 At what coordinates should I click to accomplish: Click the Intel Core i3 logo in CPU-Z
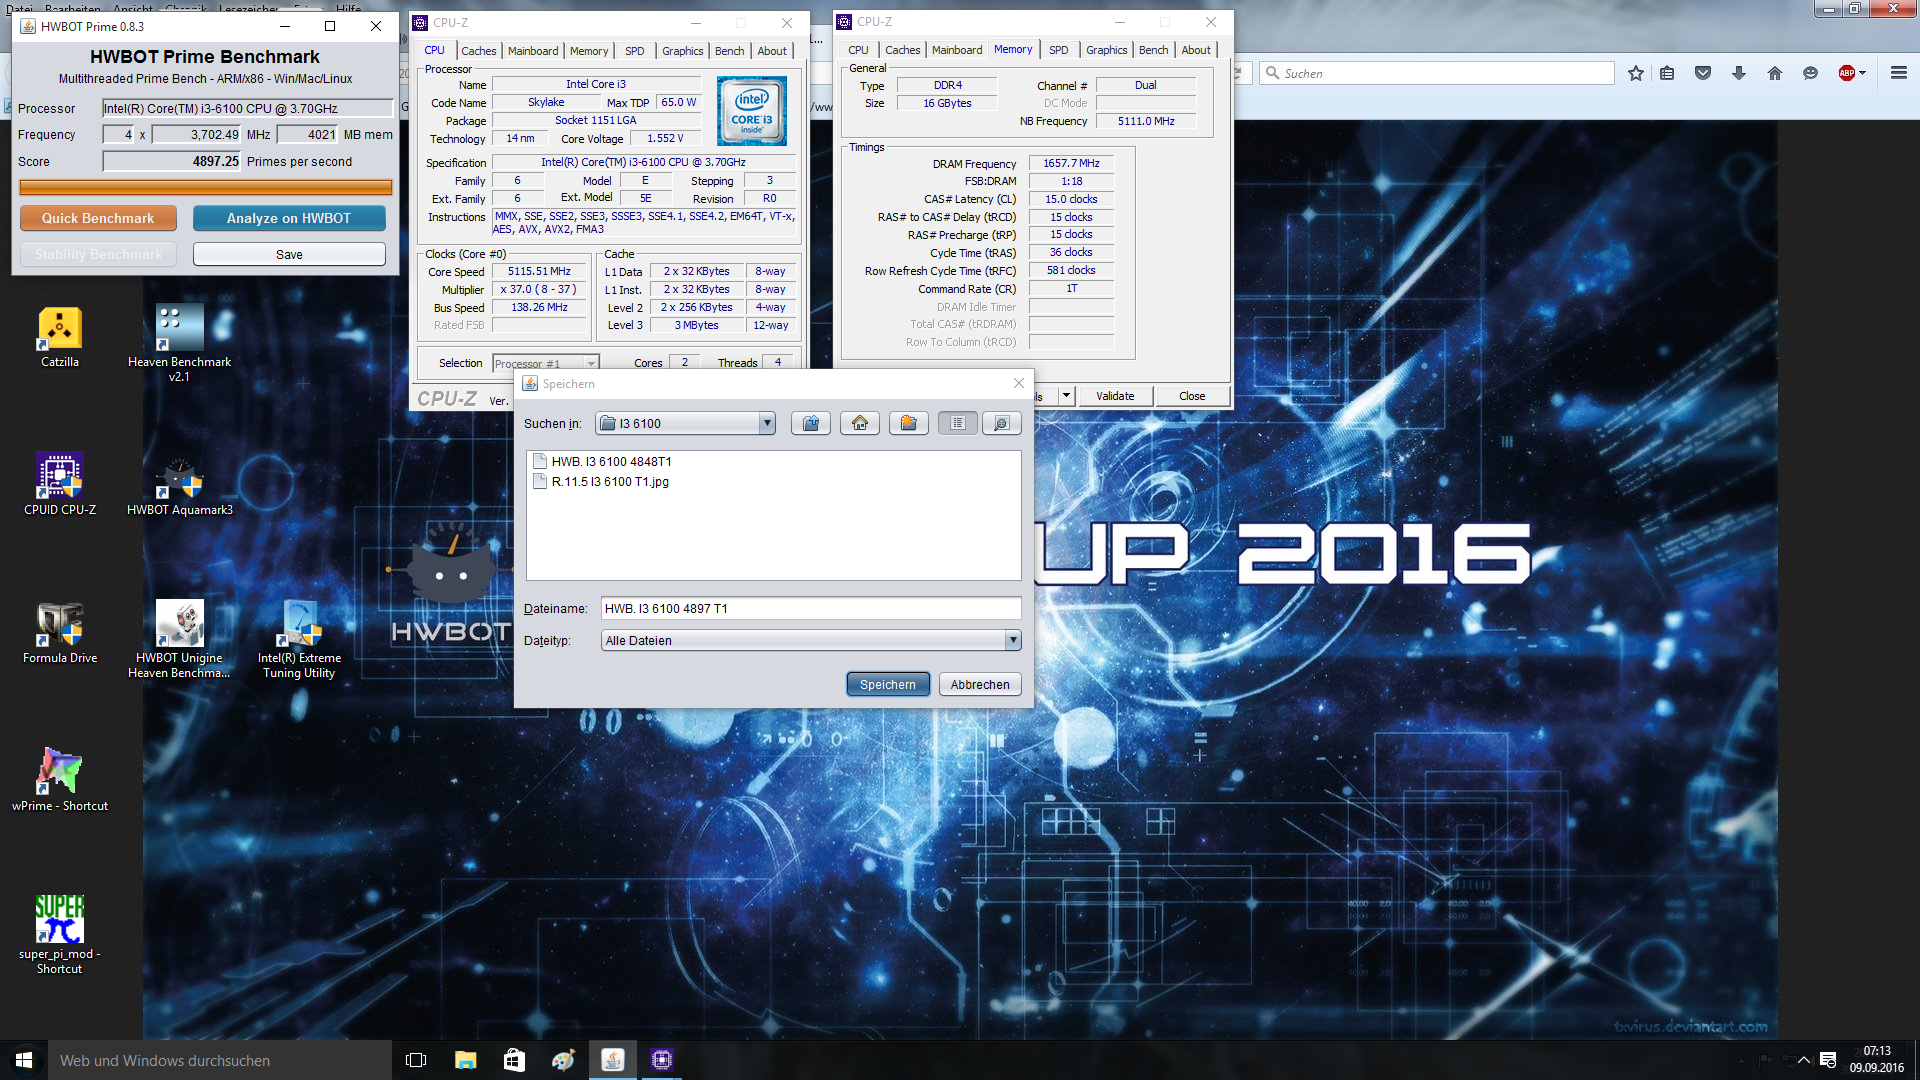752,111
